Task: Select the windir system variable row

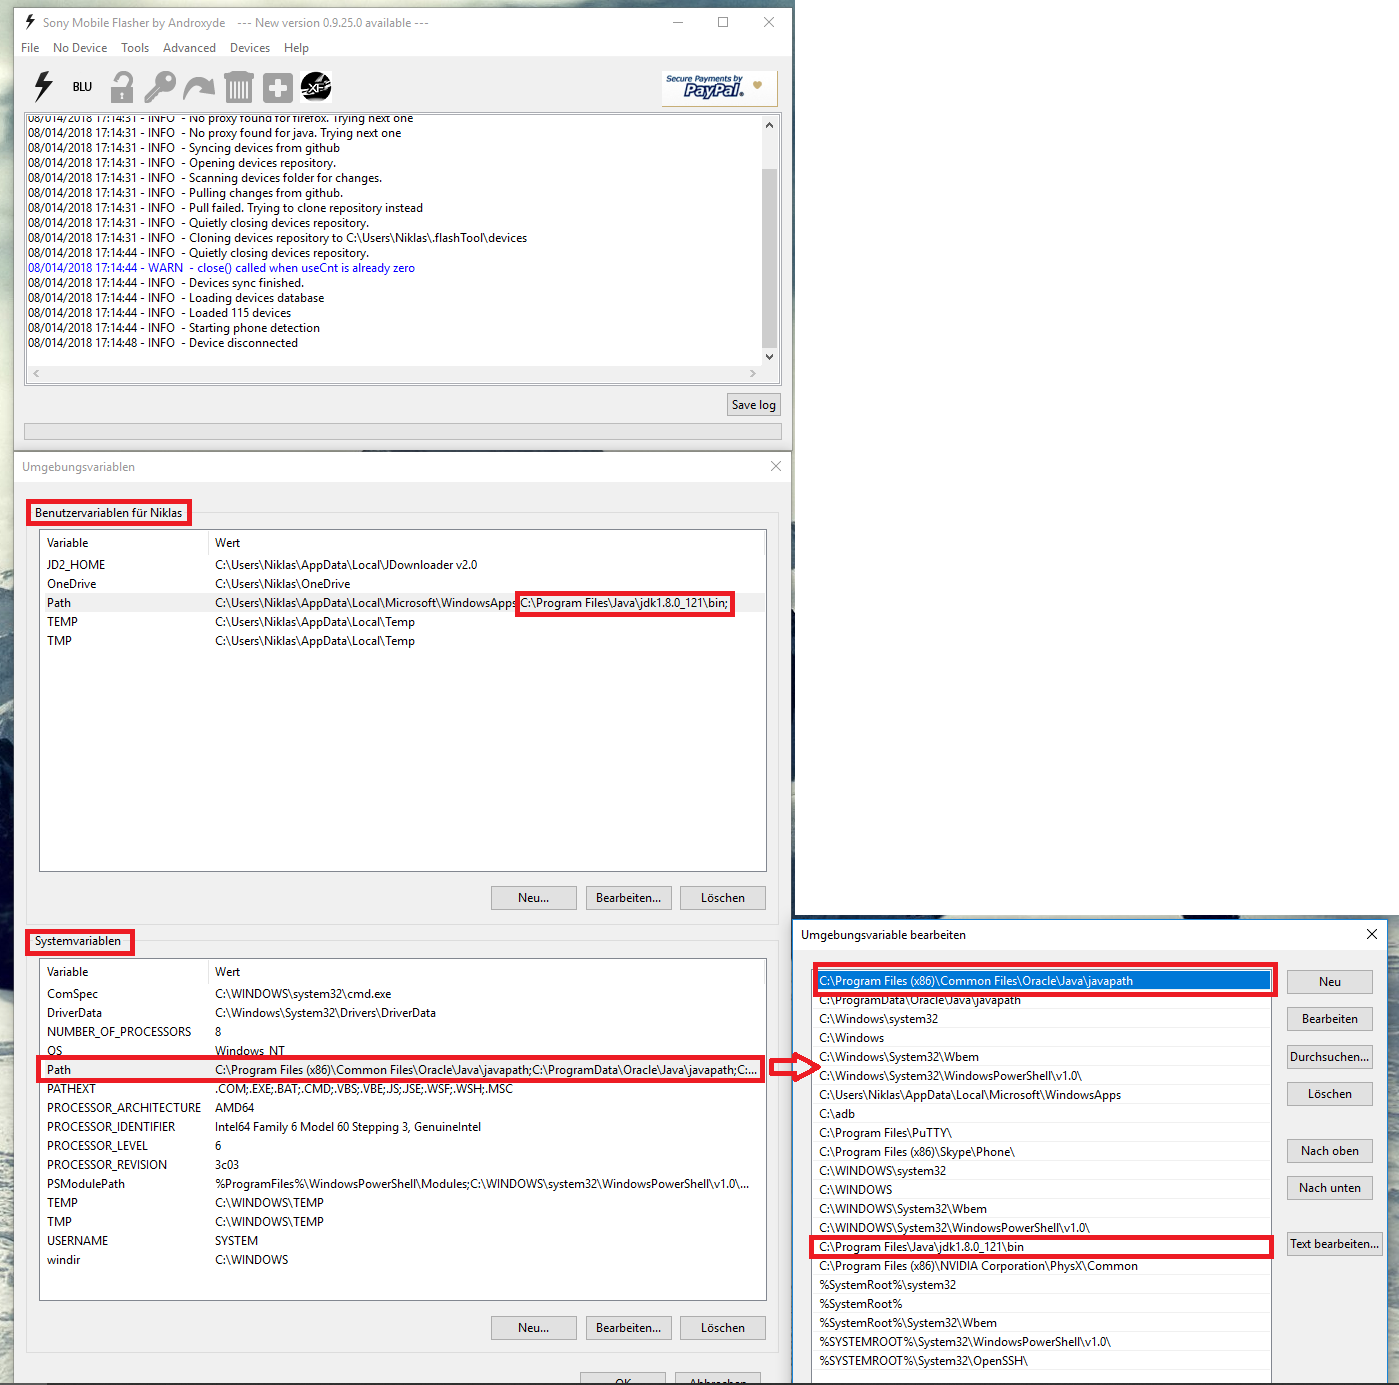Action: pyautogui.click(x=402, y=1260)
